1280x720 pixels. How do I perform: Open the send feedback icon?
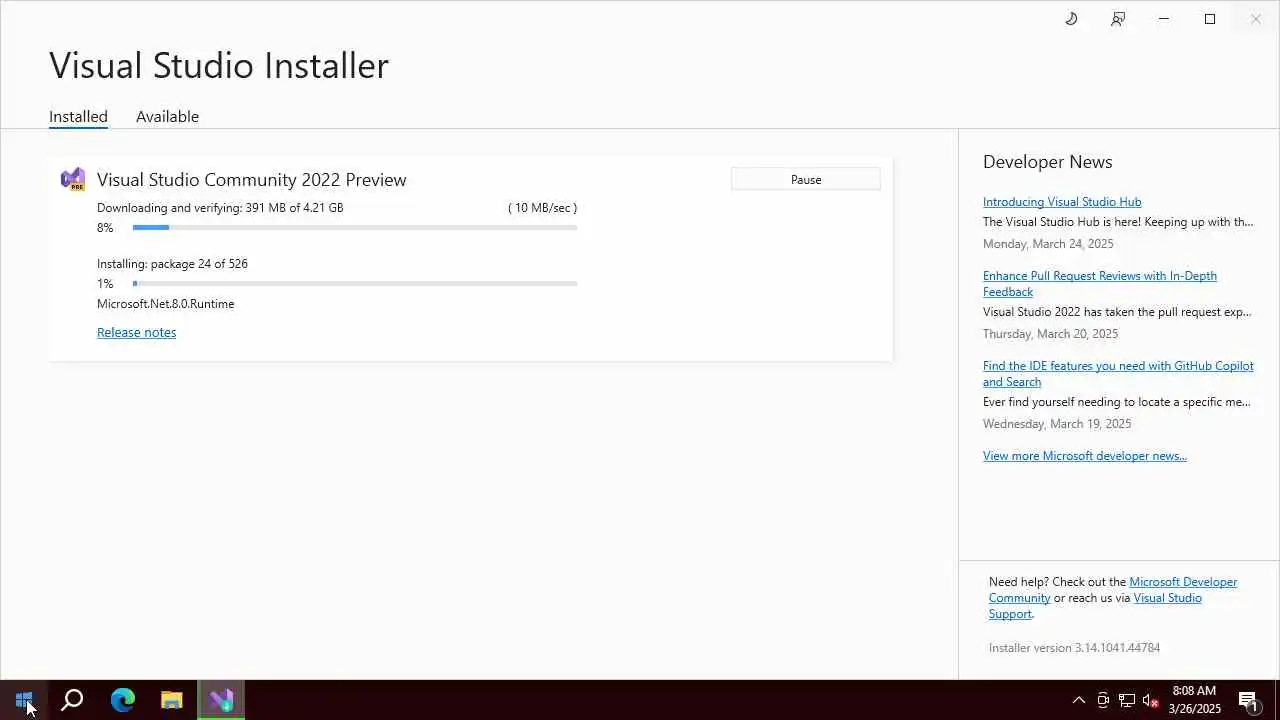(x=1118, y=19)
